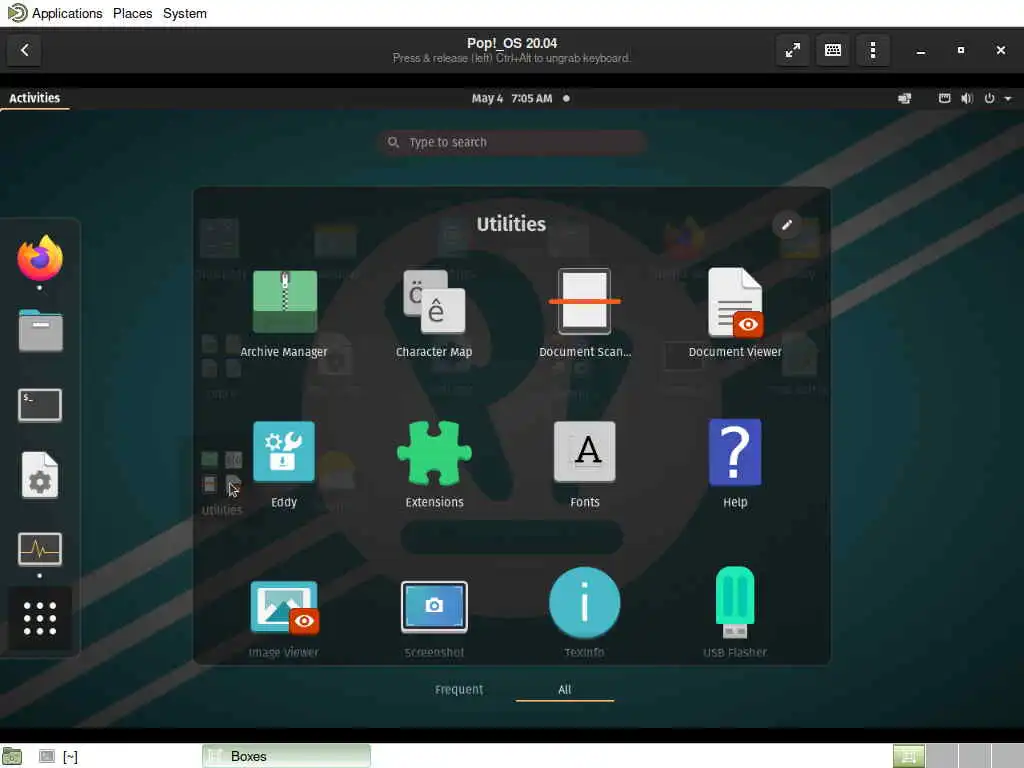The width and height of the screenshot is (1024, 768).
Task: Click the May 4 7:05 AM clock
Action: click(513, 99)
